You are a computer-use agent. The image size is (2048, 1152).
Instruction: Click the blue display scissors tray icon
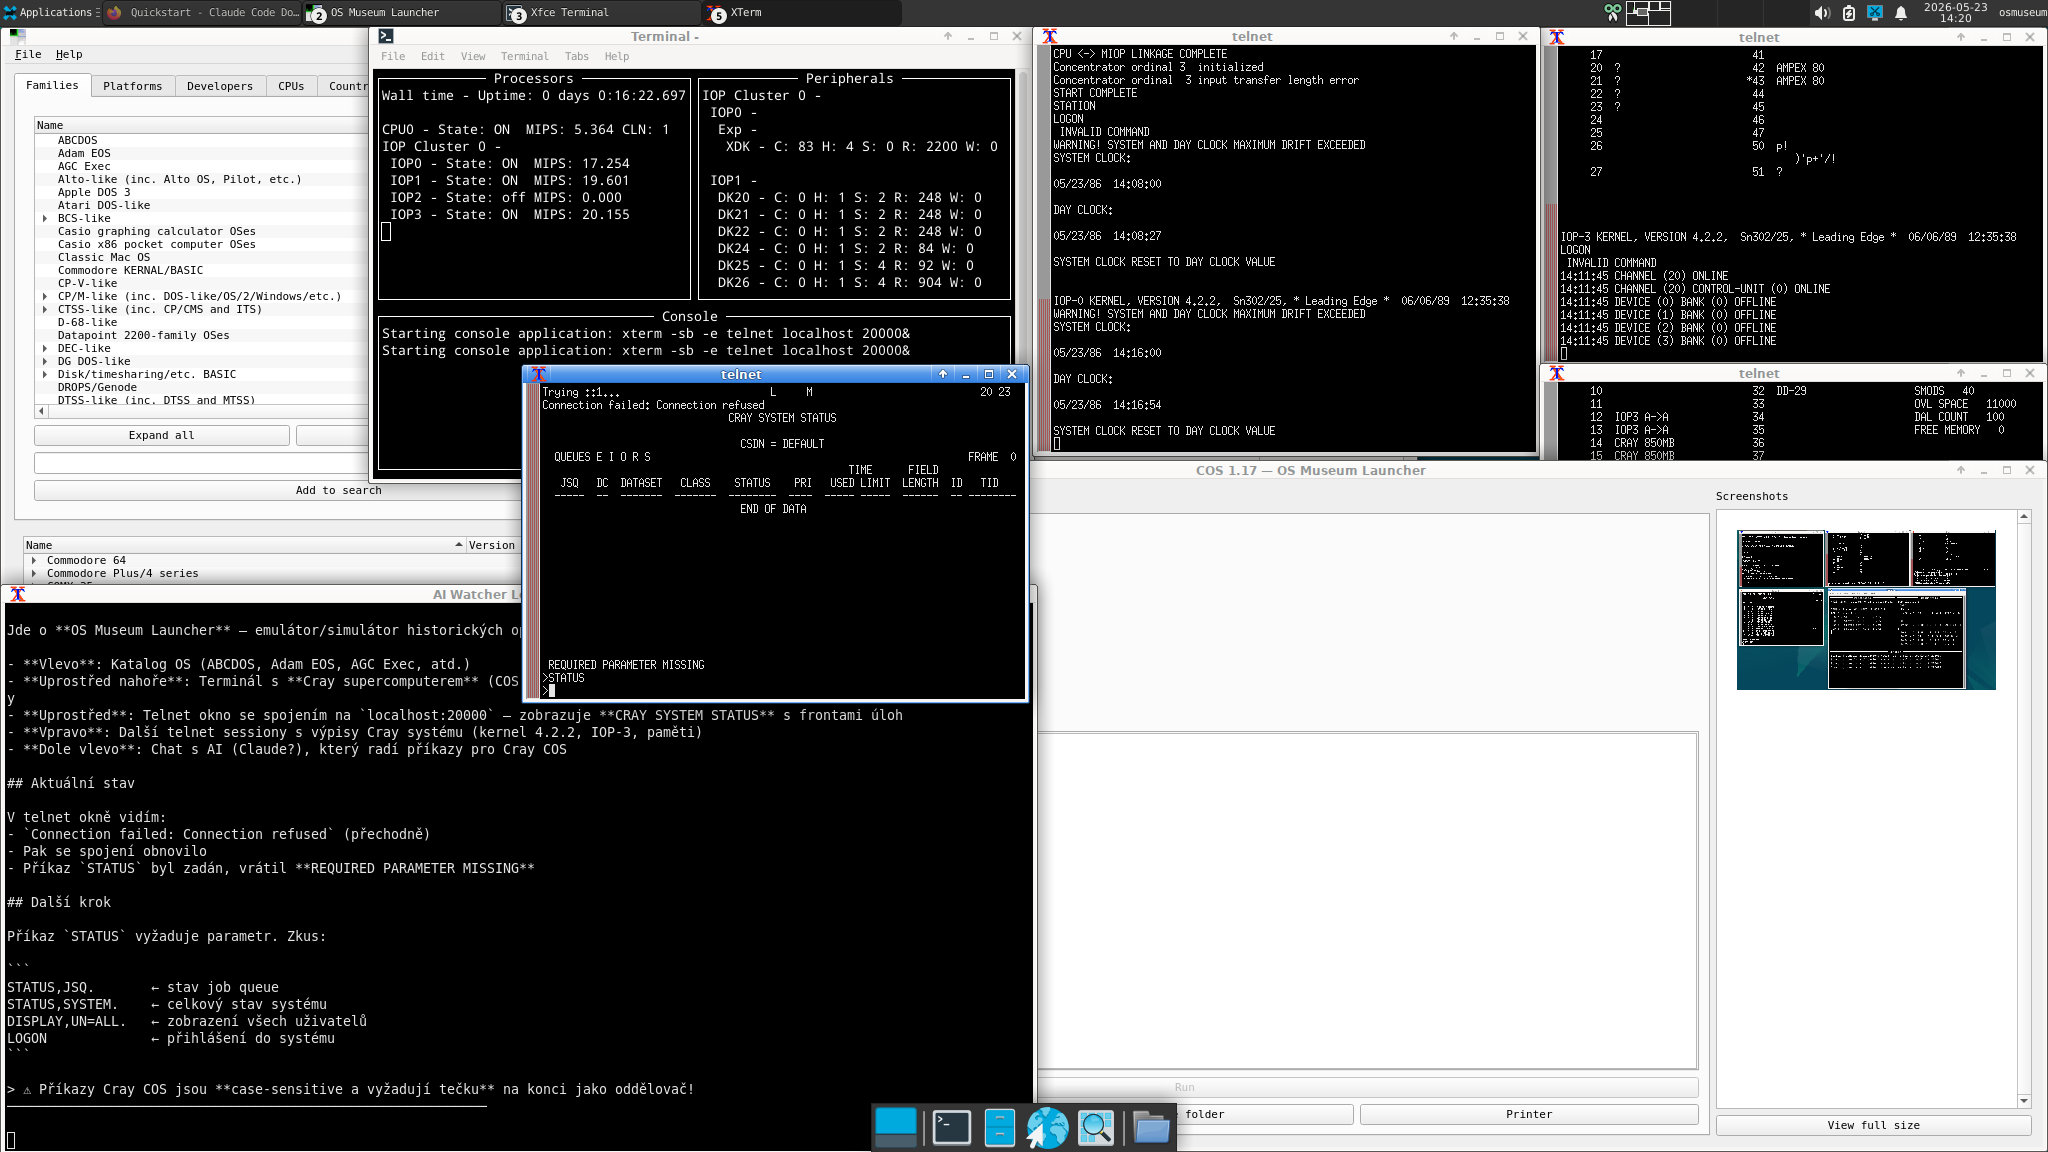pyautogui.click(x=1875, y=13)
